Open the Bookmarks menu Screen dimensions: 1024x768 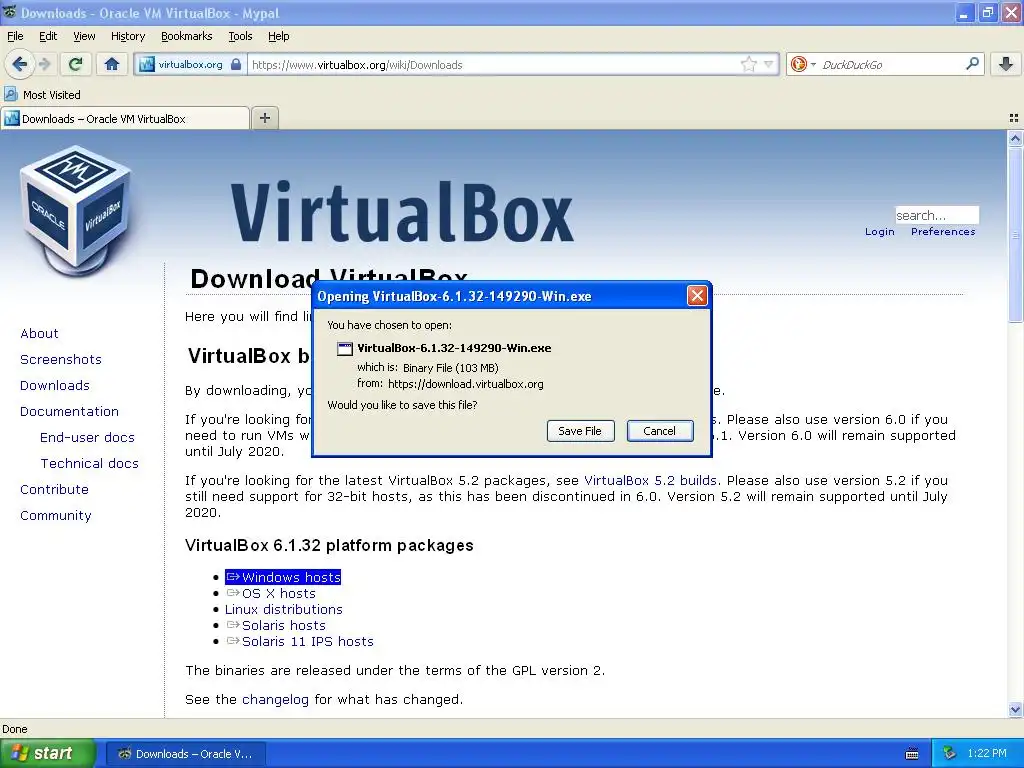point(186,36)
